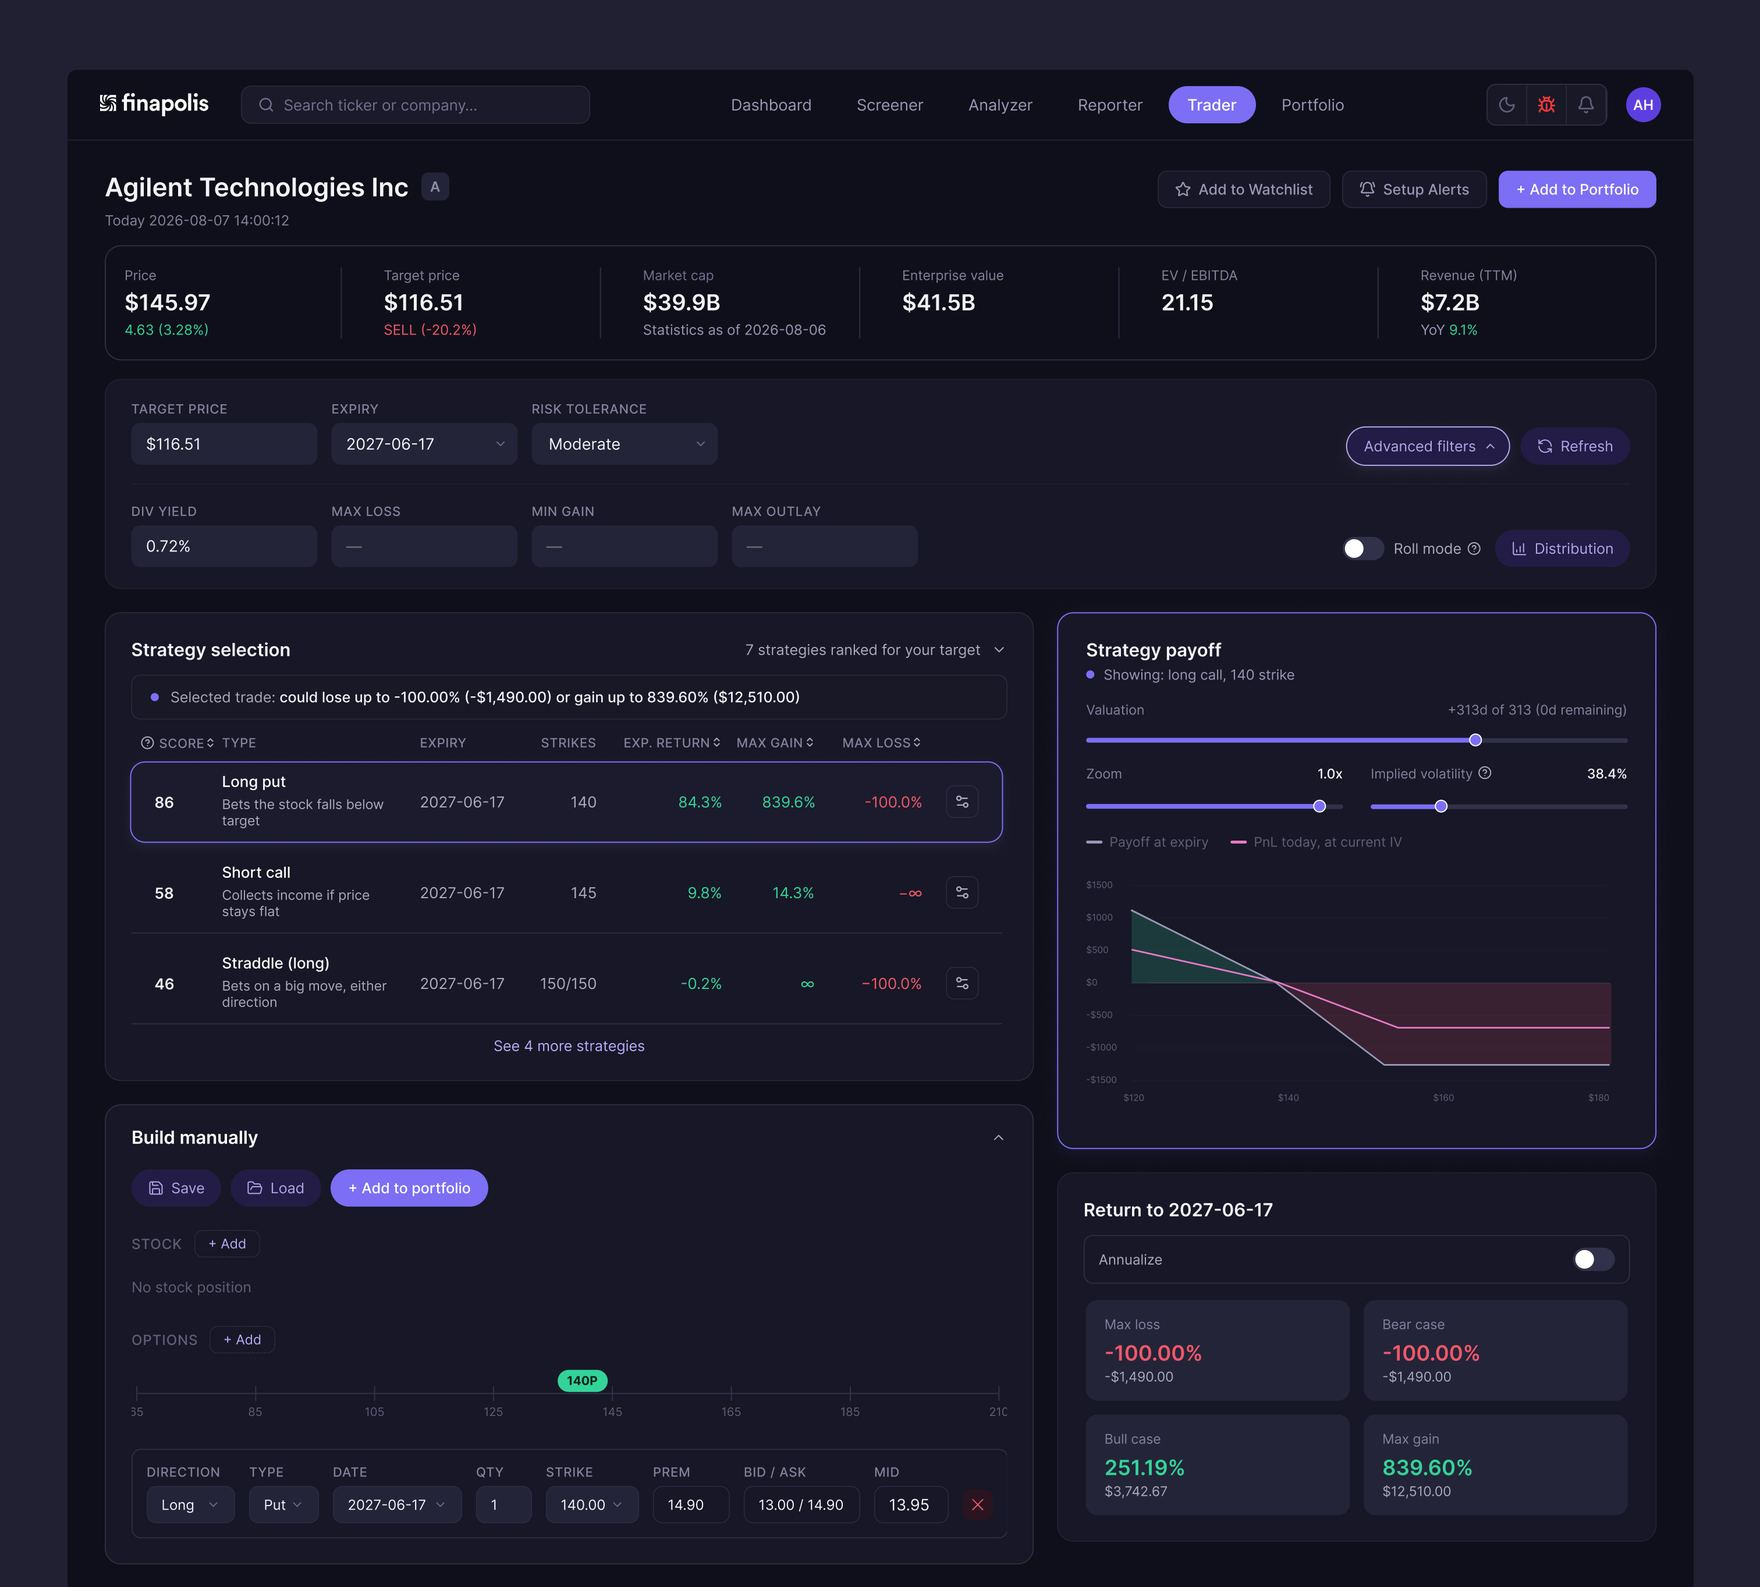
Task: Click the ticker badge A
Action: point(435,187)
